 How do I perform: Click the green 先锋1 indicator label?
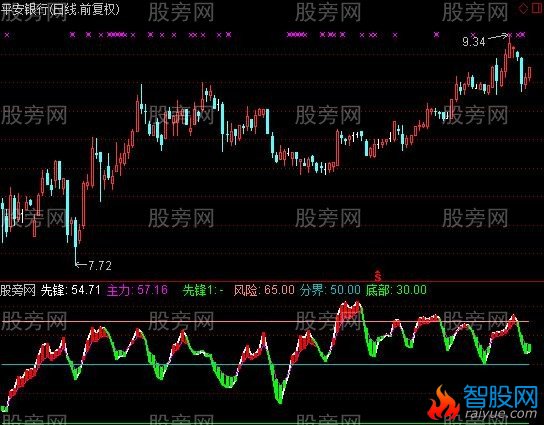point(203,290)
